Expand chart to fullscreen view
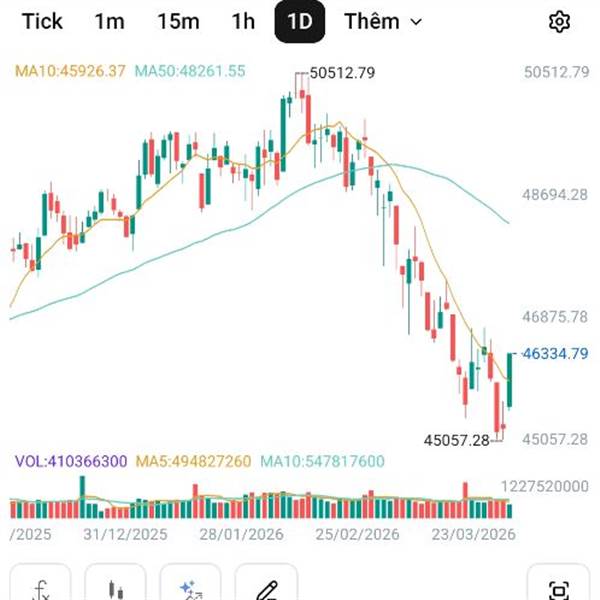The height and width of the screenshot is (600, 600). pos(559,590)
